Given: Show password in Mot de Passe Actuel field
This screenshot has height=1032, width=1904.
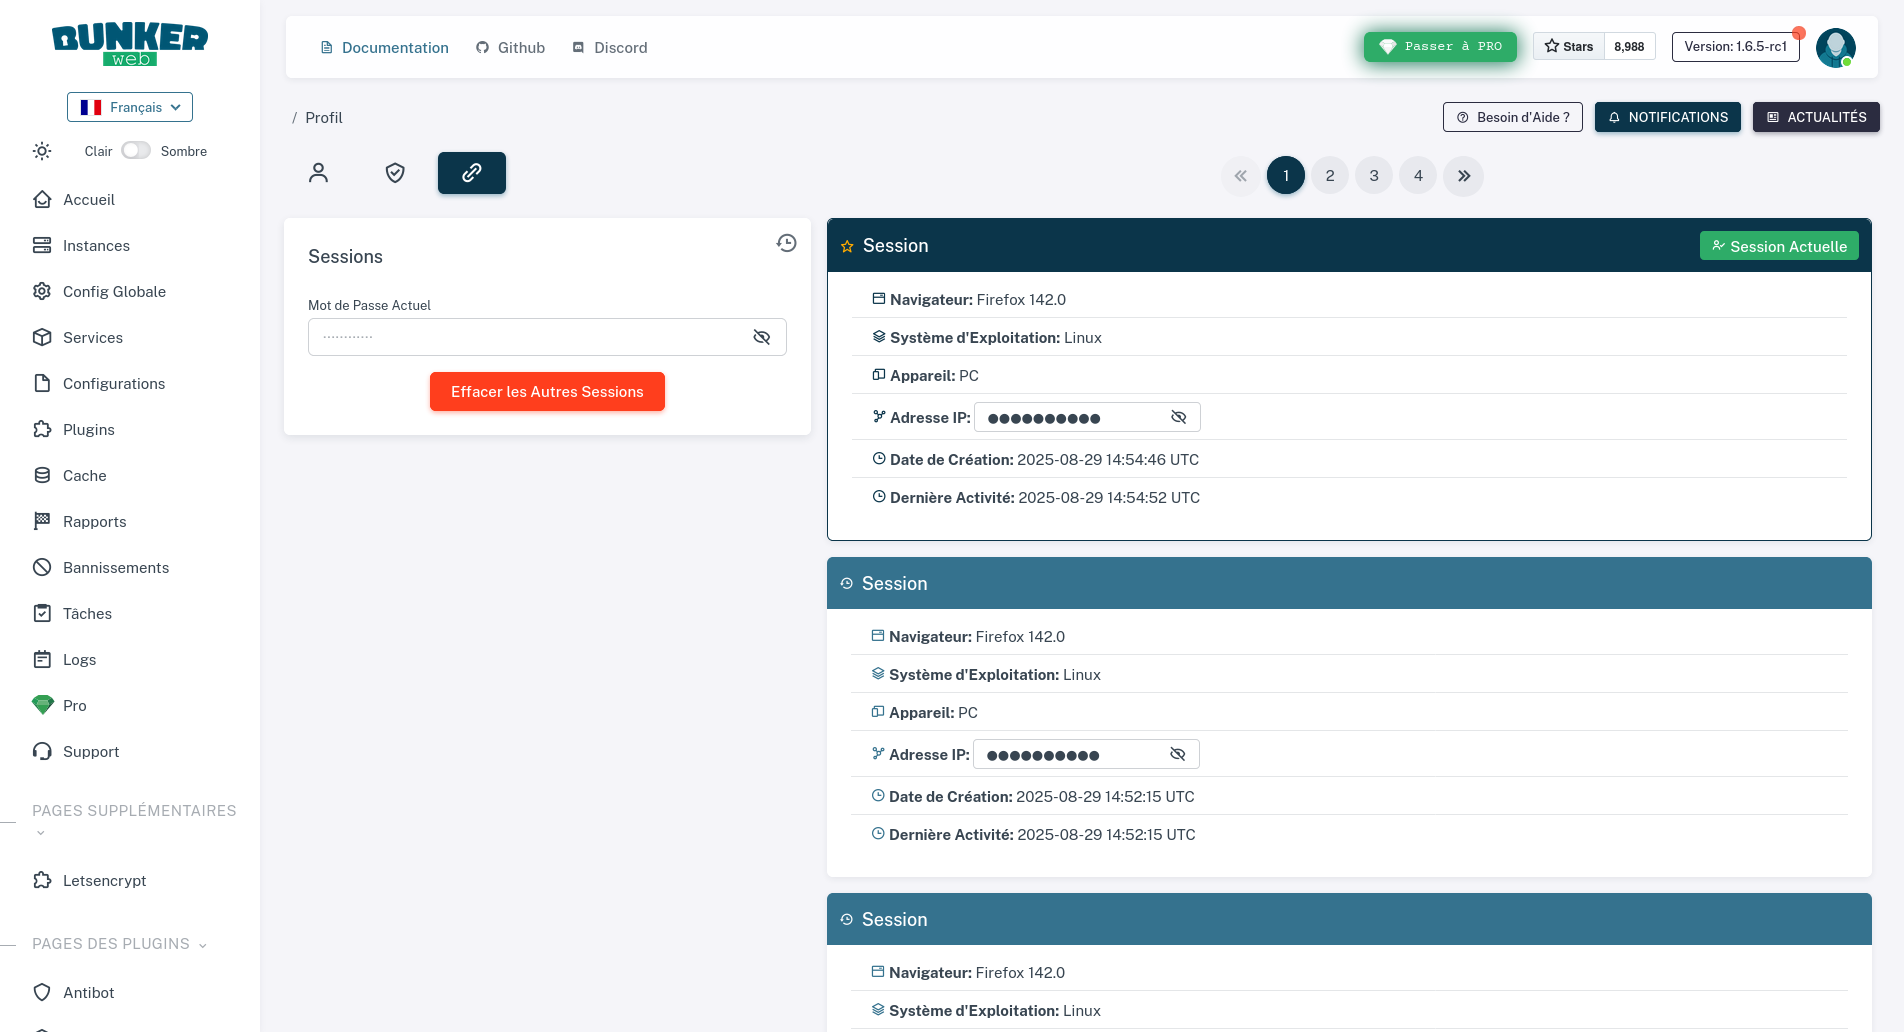Looking at the screenshot, I should 762,337.
